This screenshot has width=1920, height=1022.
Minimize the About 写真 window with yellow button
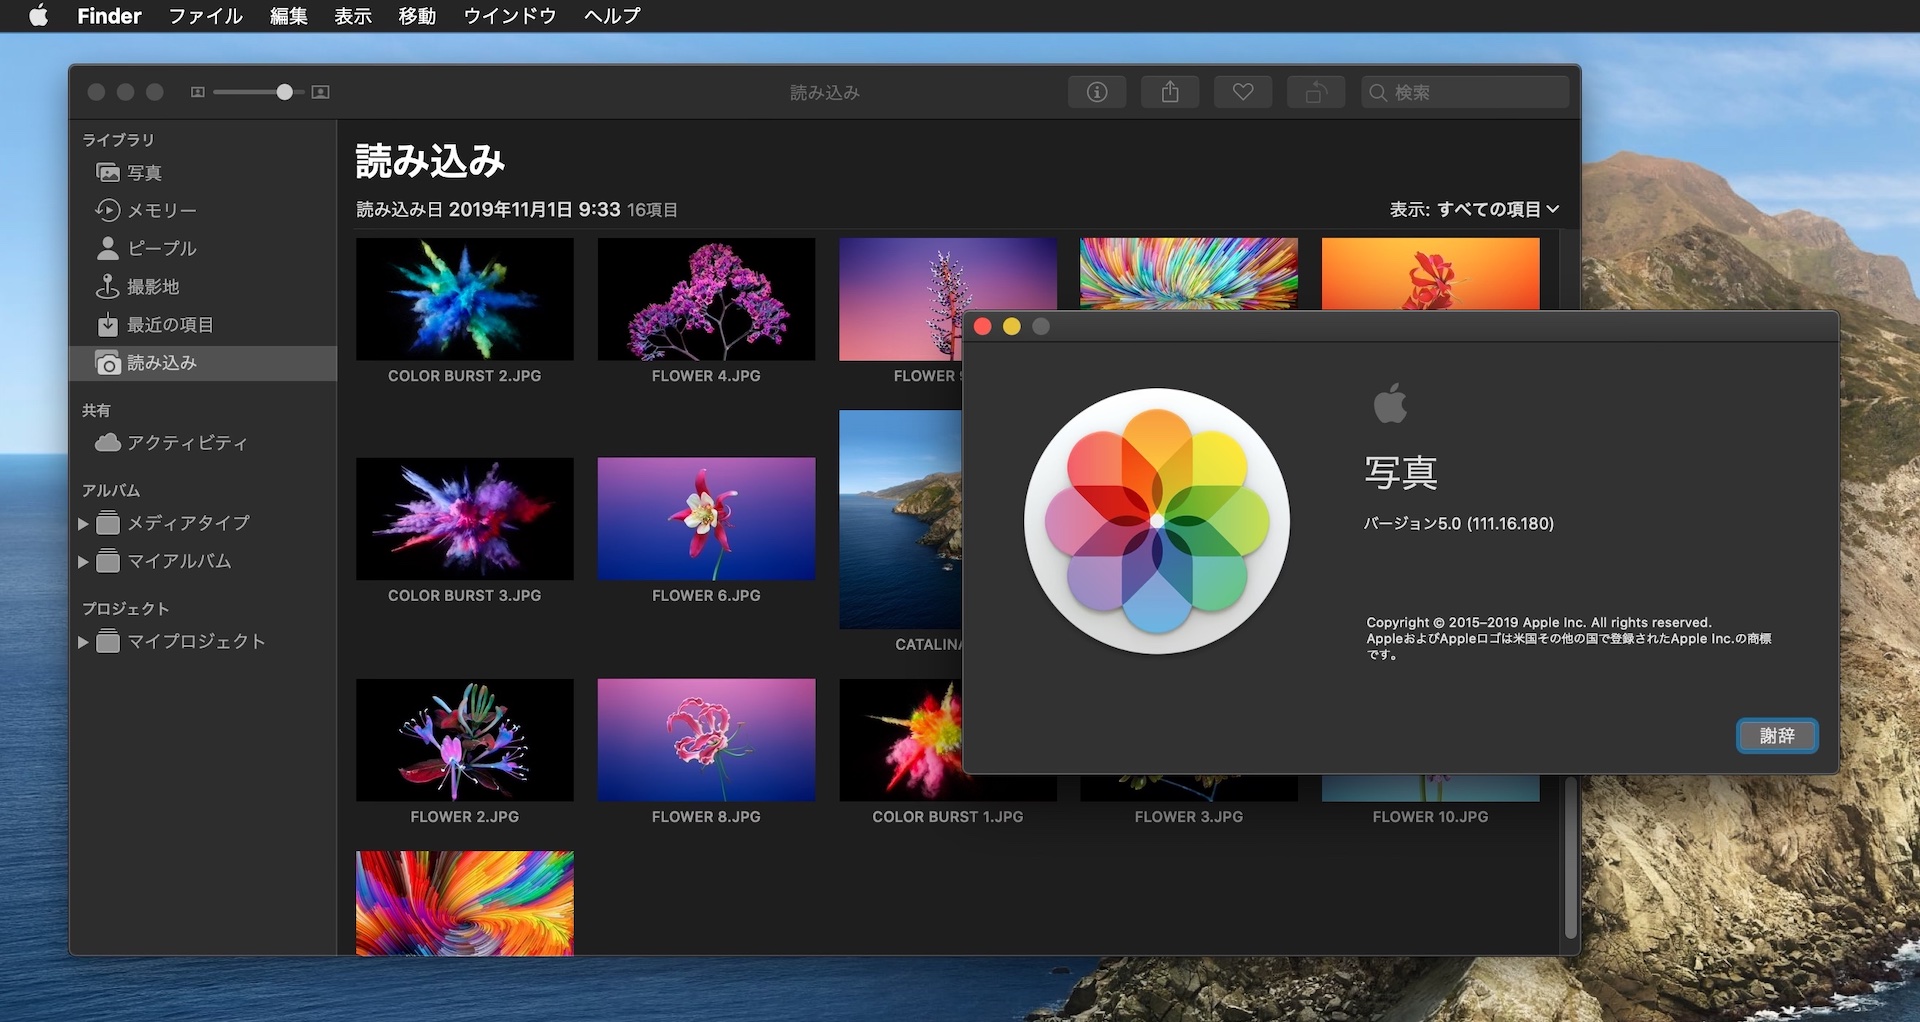tap(1011, 327)
